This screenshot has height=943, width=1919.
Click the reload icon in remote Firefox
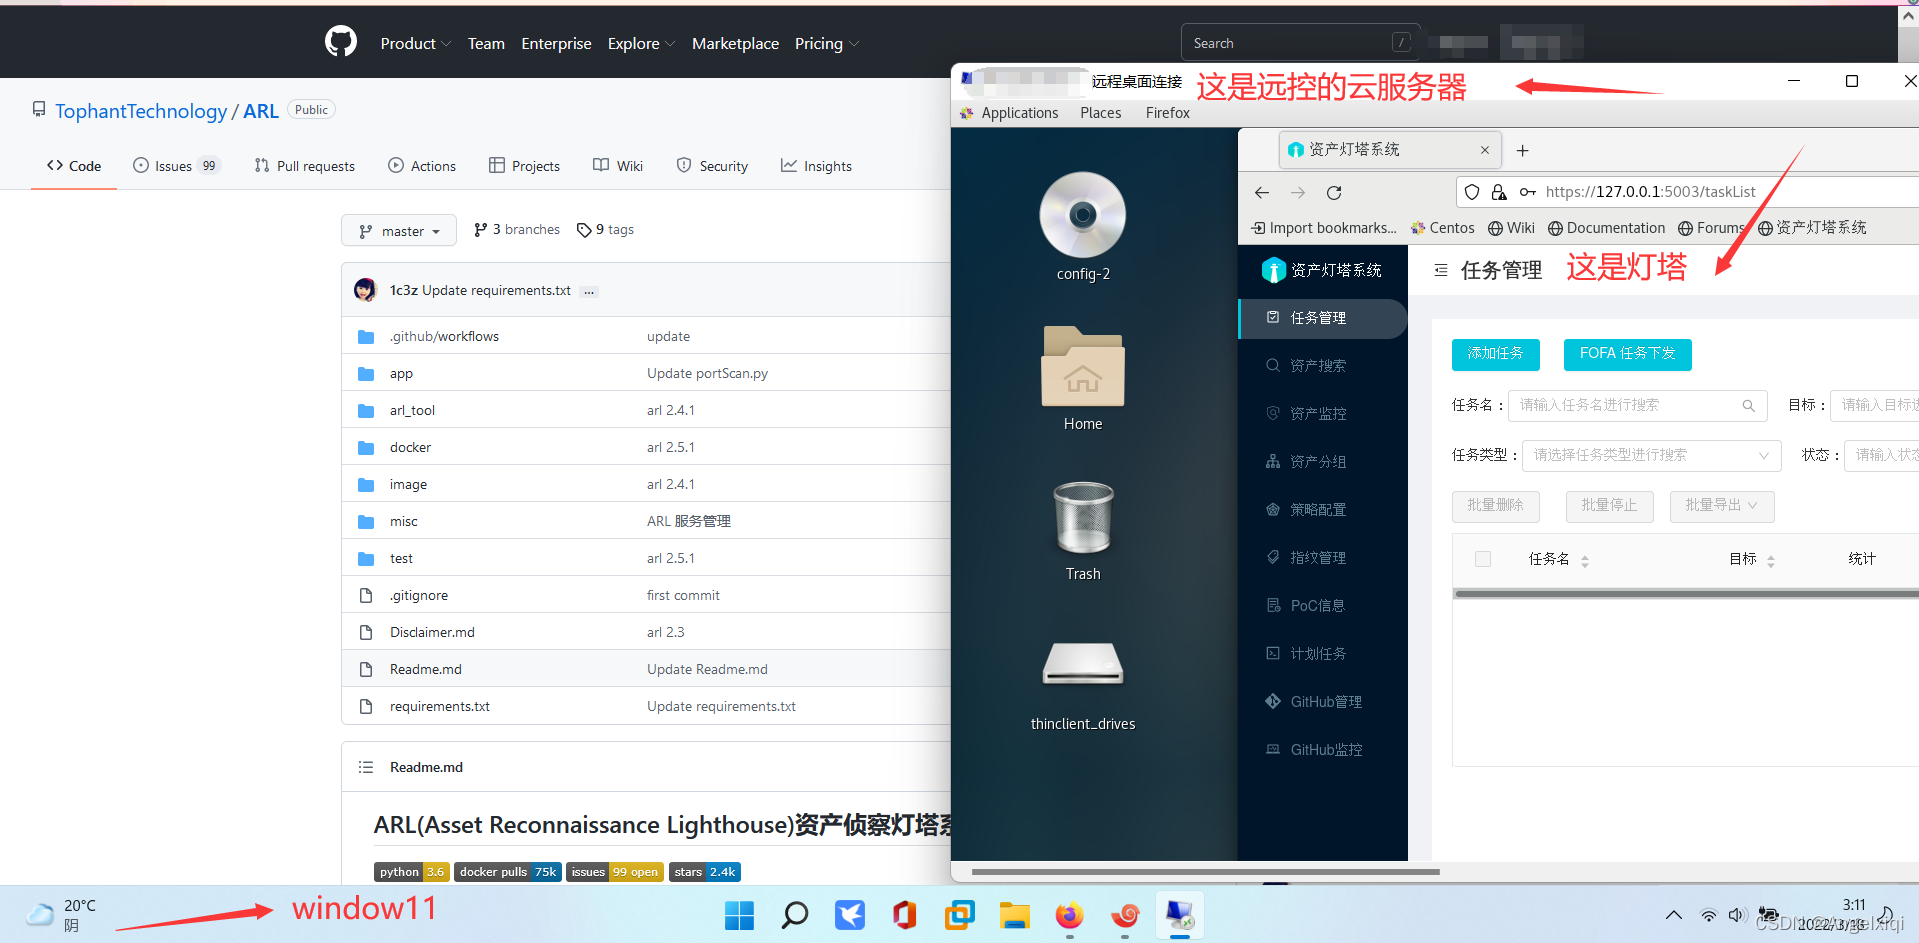1334,192
